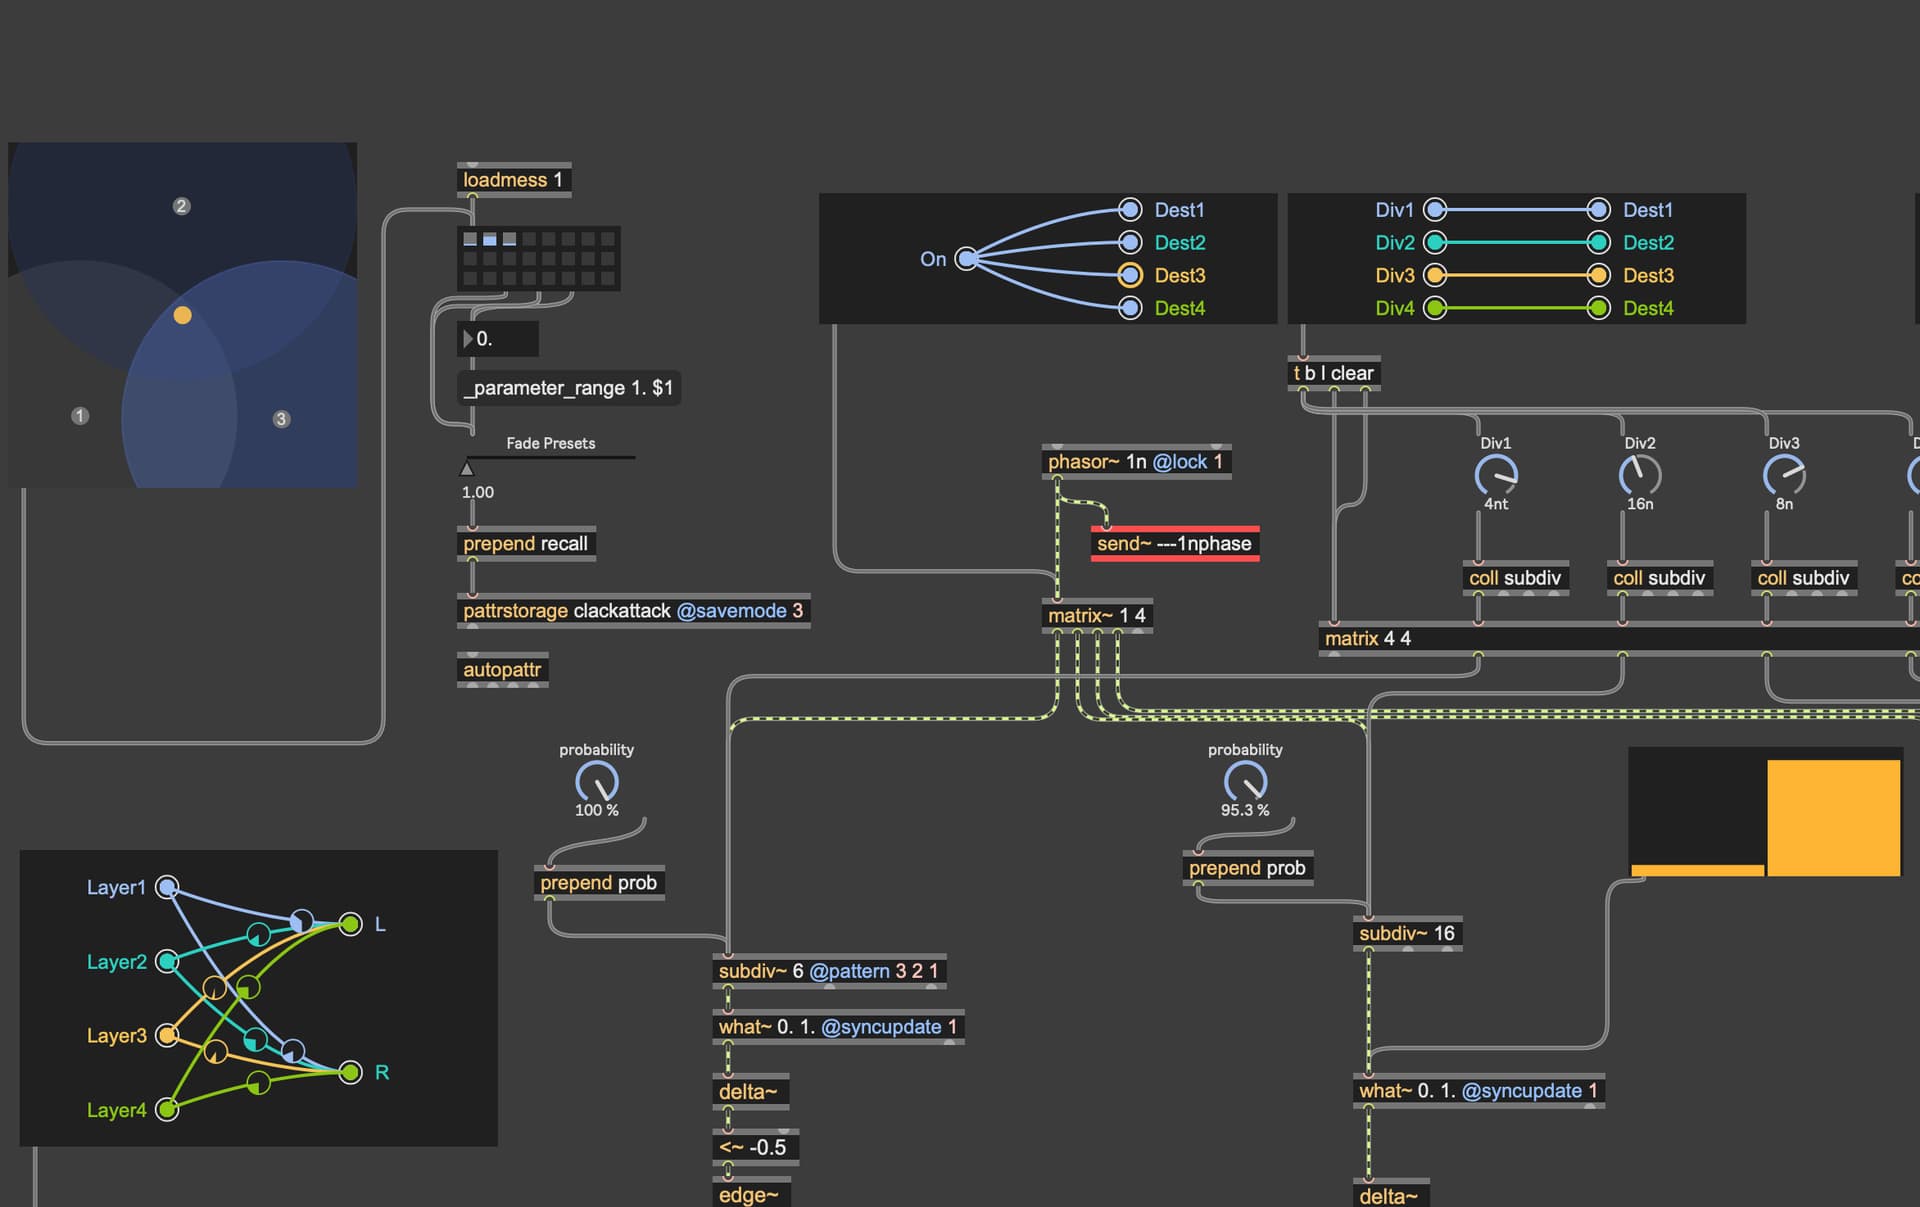Click the teal Layer2 source node
Image resolution: width=1920 pixels, height=1207 pixels.
(168, 961)
